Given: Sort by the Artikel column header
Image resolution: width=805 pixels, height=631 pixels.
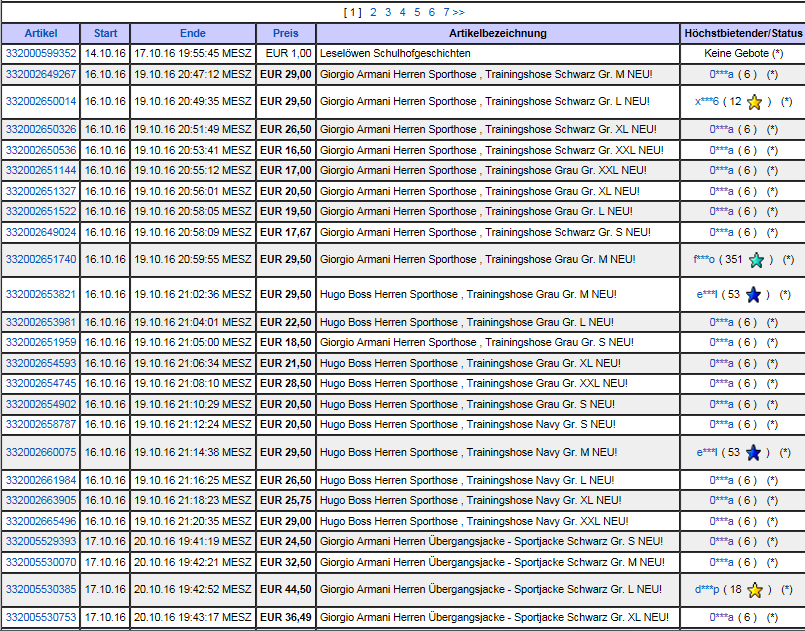Looking at the screenshot, I should [41, 33].
